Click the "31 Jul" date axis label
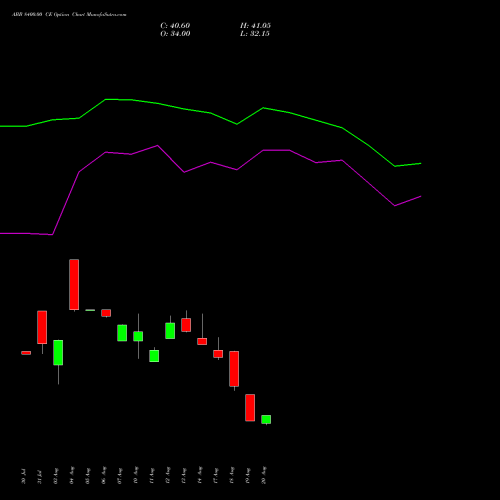The width and height of the screenshot is (500, 500). point(39,476)
